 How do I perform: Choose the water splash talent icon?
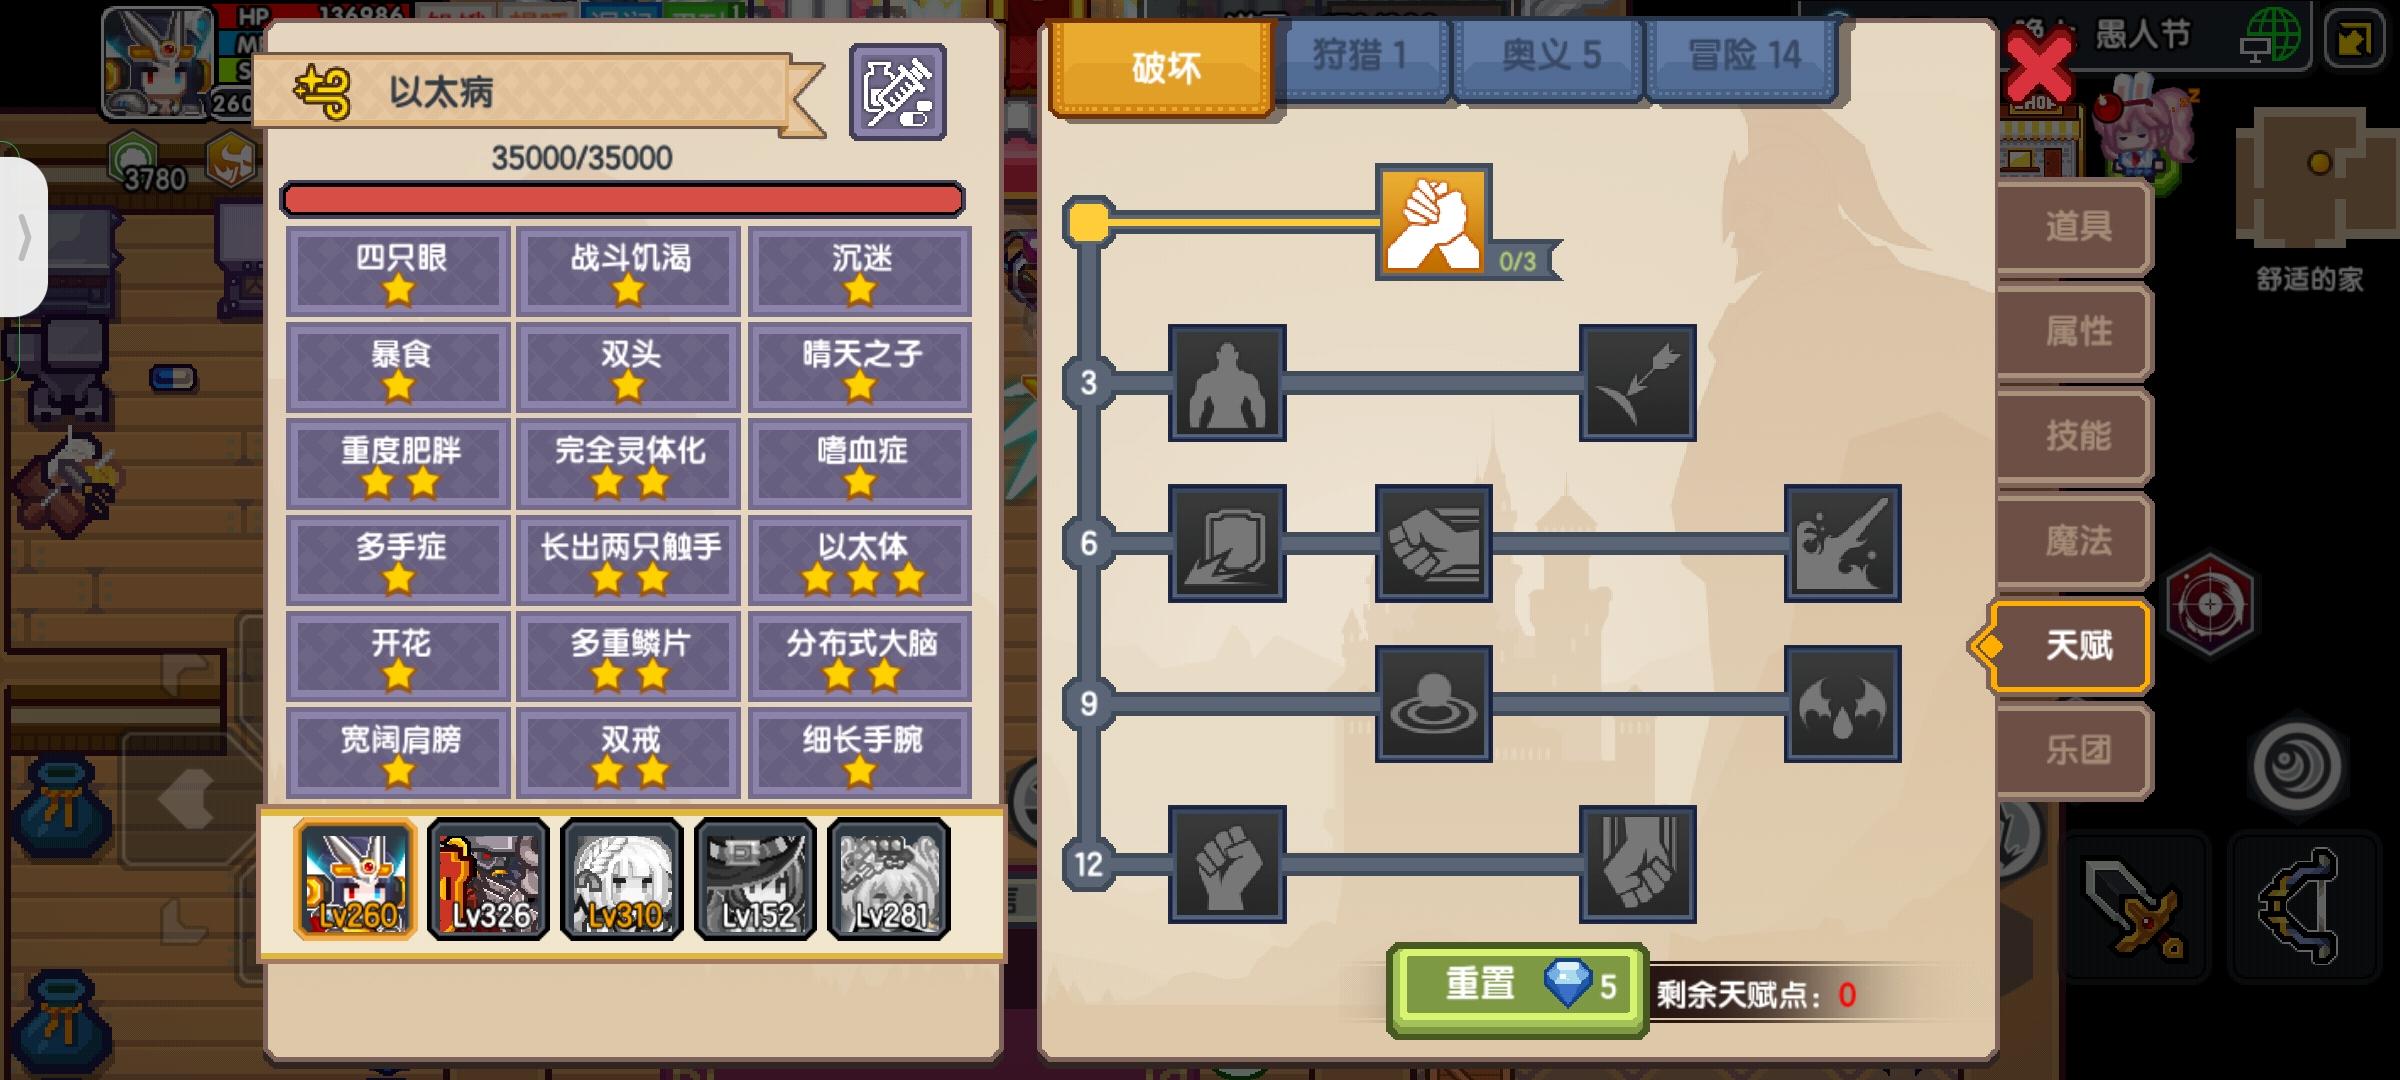pos(1842,543)
